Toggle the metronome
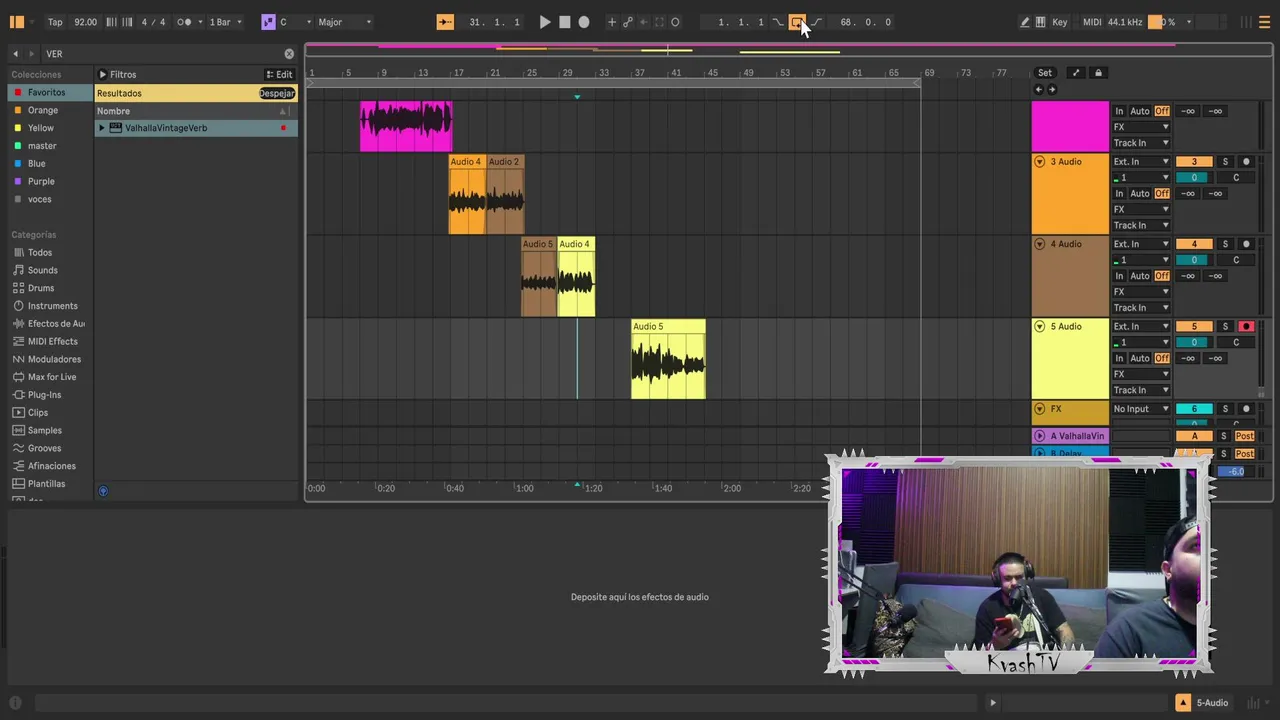Image resolution: width=1280 pixels, height=720 pixels. coord(184,22)
